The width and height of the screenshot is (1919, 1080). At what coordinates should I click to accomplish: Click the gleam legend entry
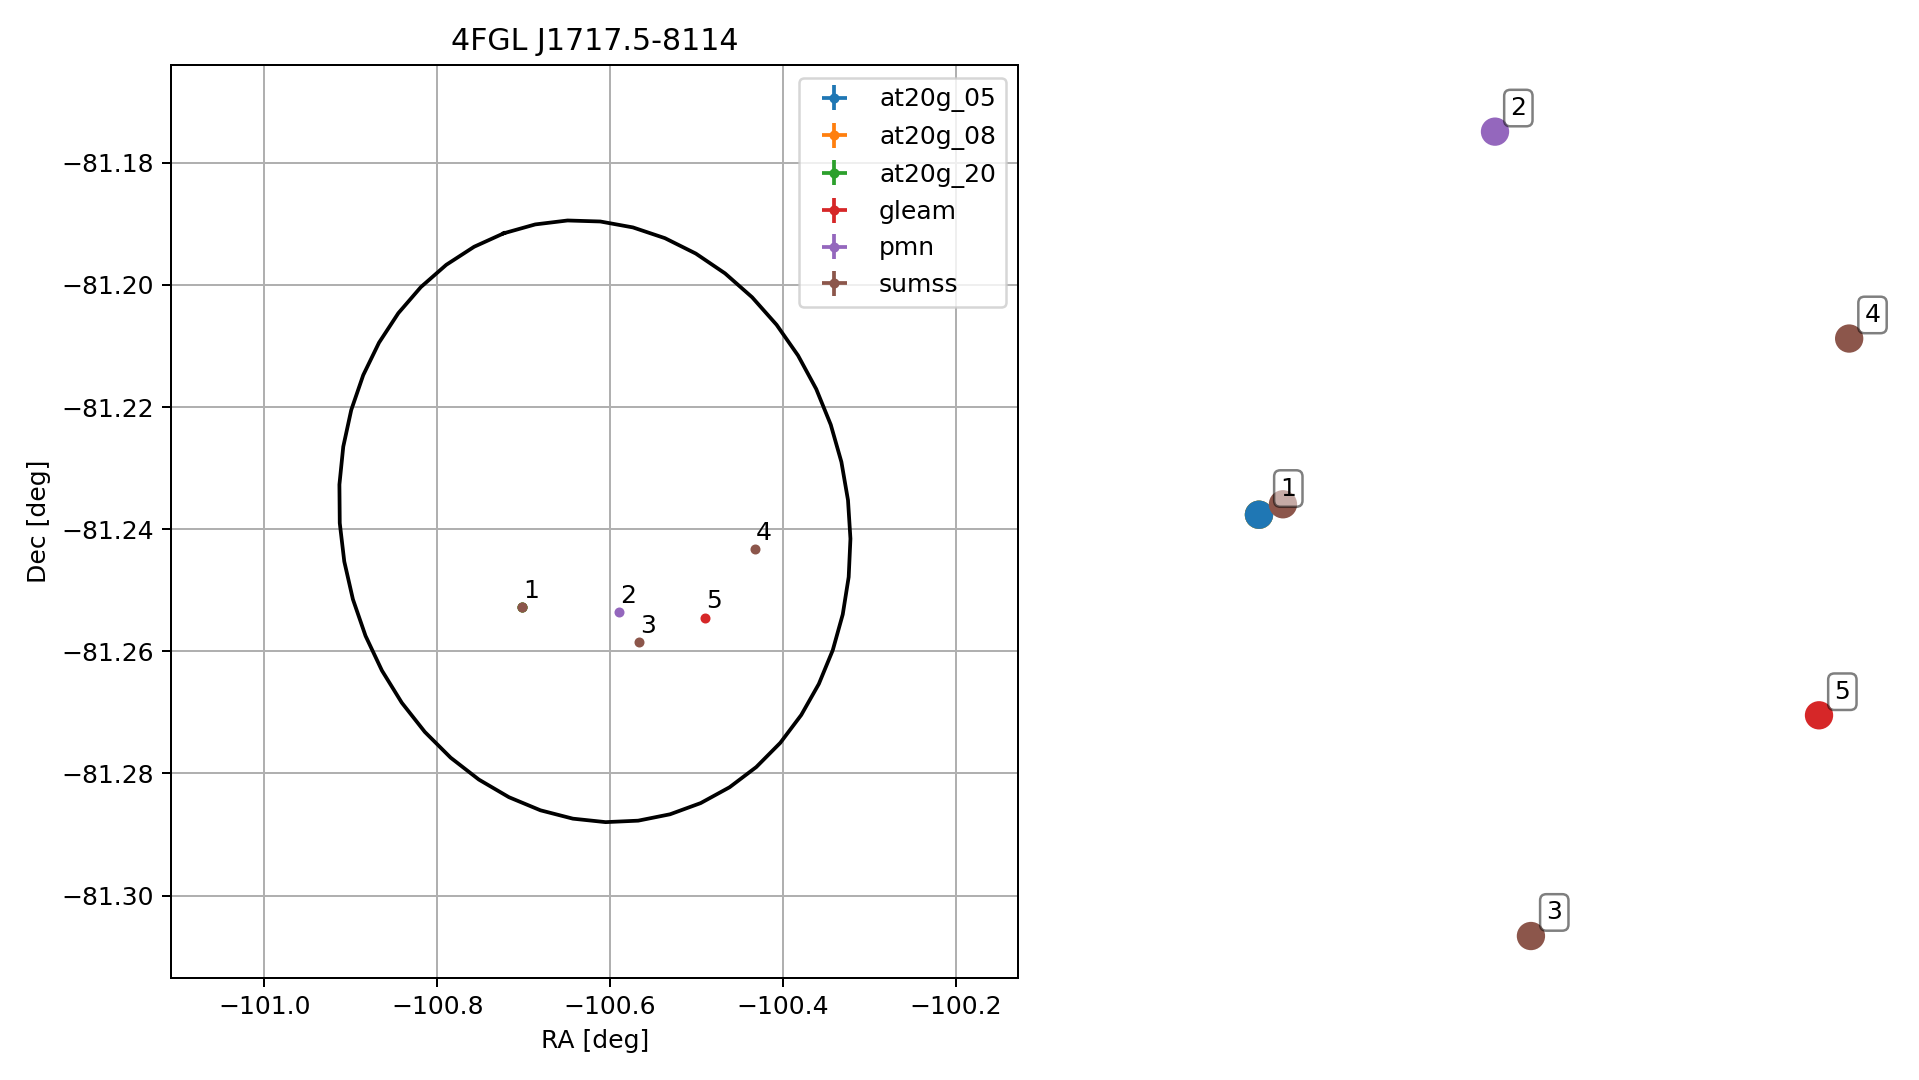click(x=887, y=210)
